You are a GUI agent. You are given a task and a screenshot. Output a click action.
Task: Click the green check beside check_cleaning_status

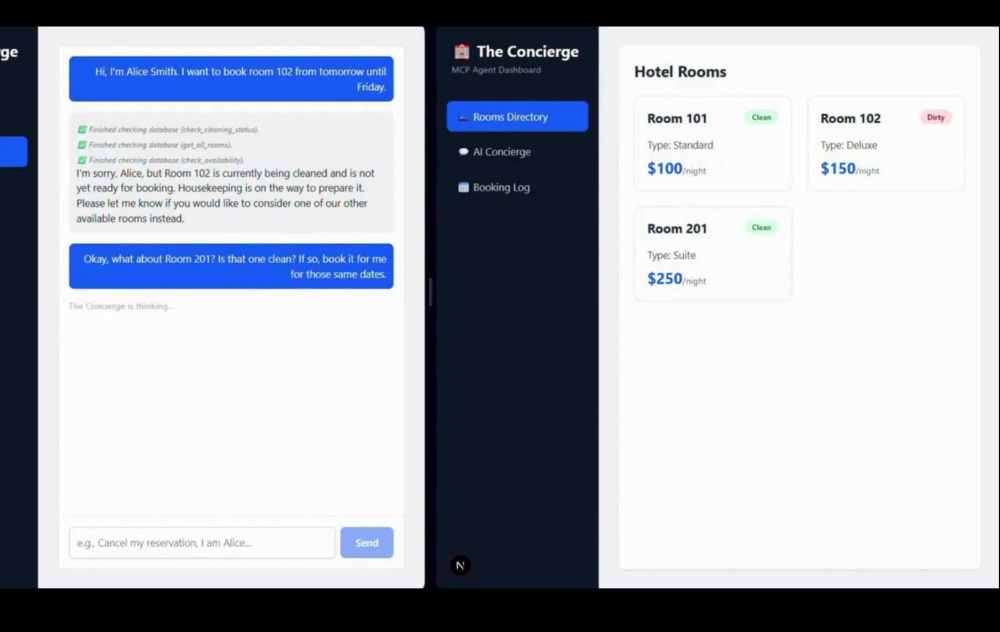tap(82, 129)
